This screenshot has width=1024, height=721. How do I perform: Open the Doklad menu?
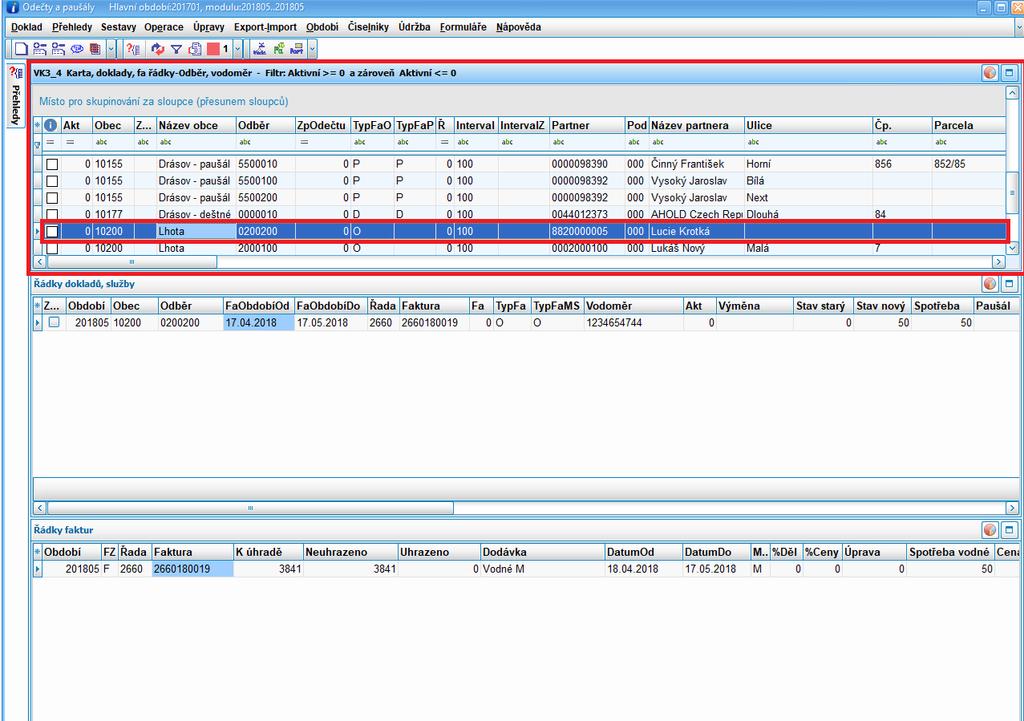[27, 27]
